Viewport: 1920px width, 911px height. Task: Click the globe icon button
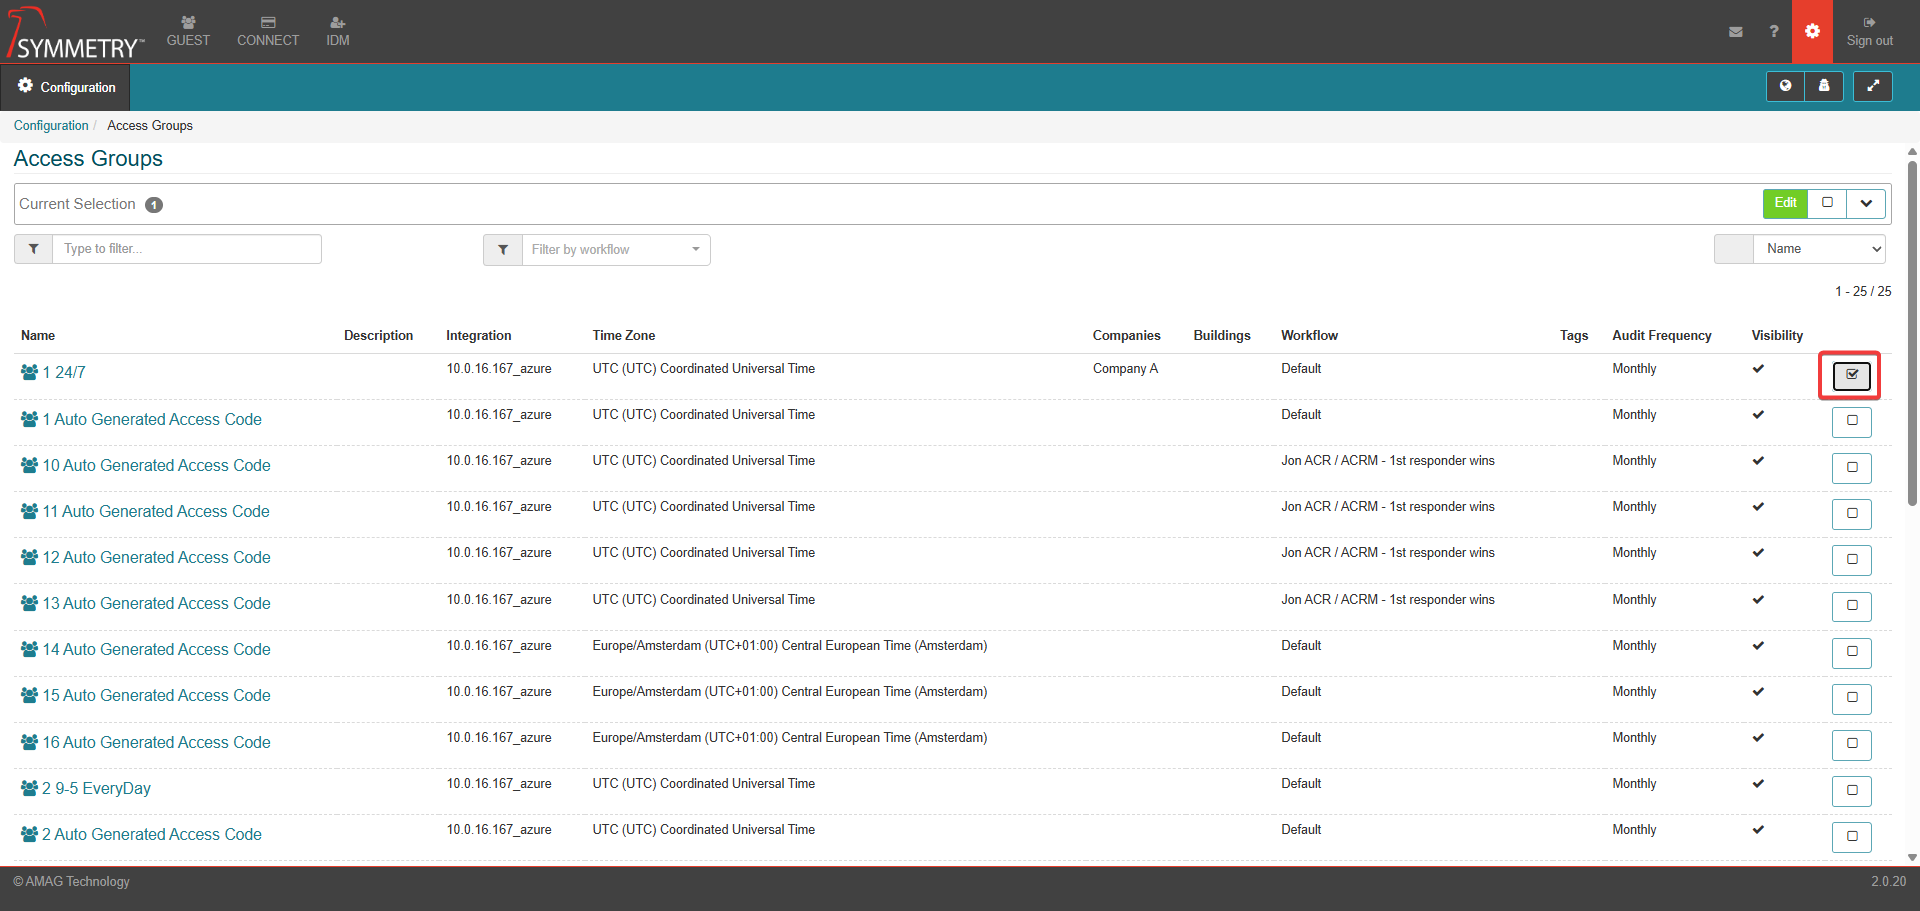click(x=1785, y=87)
